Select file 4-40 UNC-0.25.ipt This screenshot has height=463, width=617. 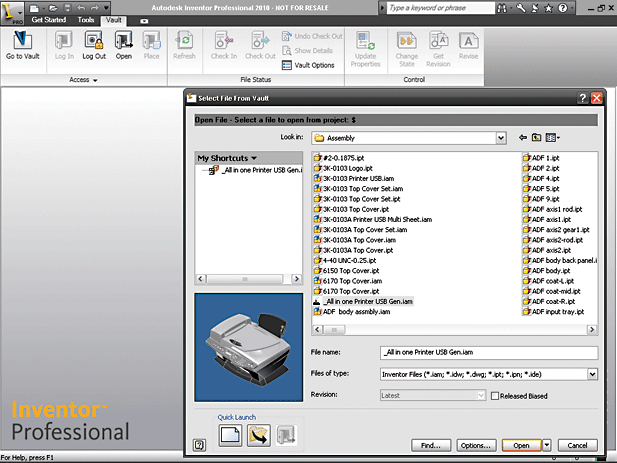[x=345, y=260]
